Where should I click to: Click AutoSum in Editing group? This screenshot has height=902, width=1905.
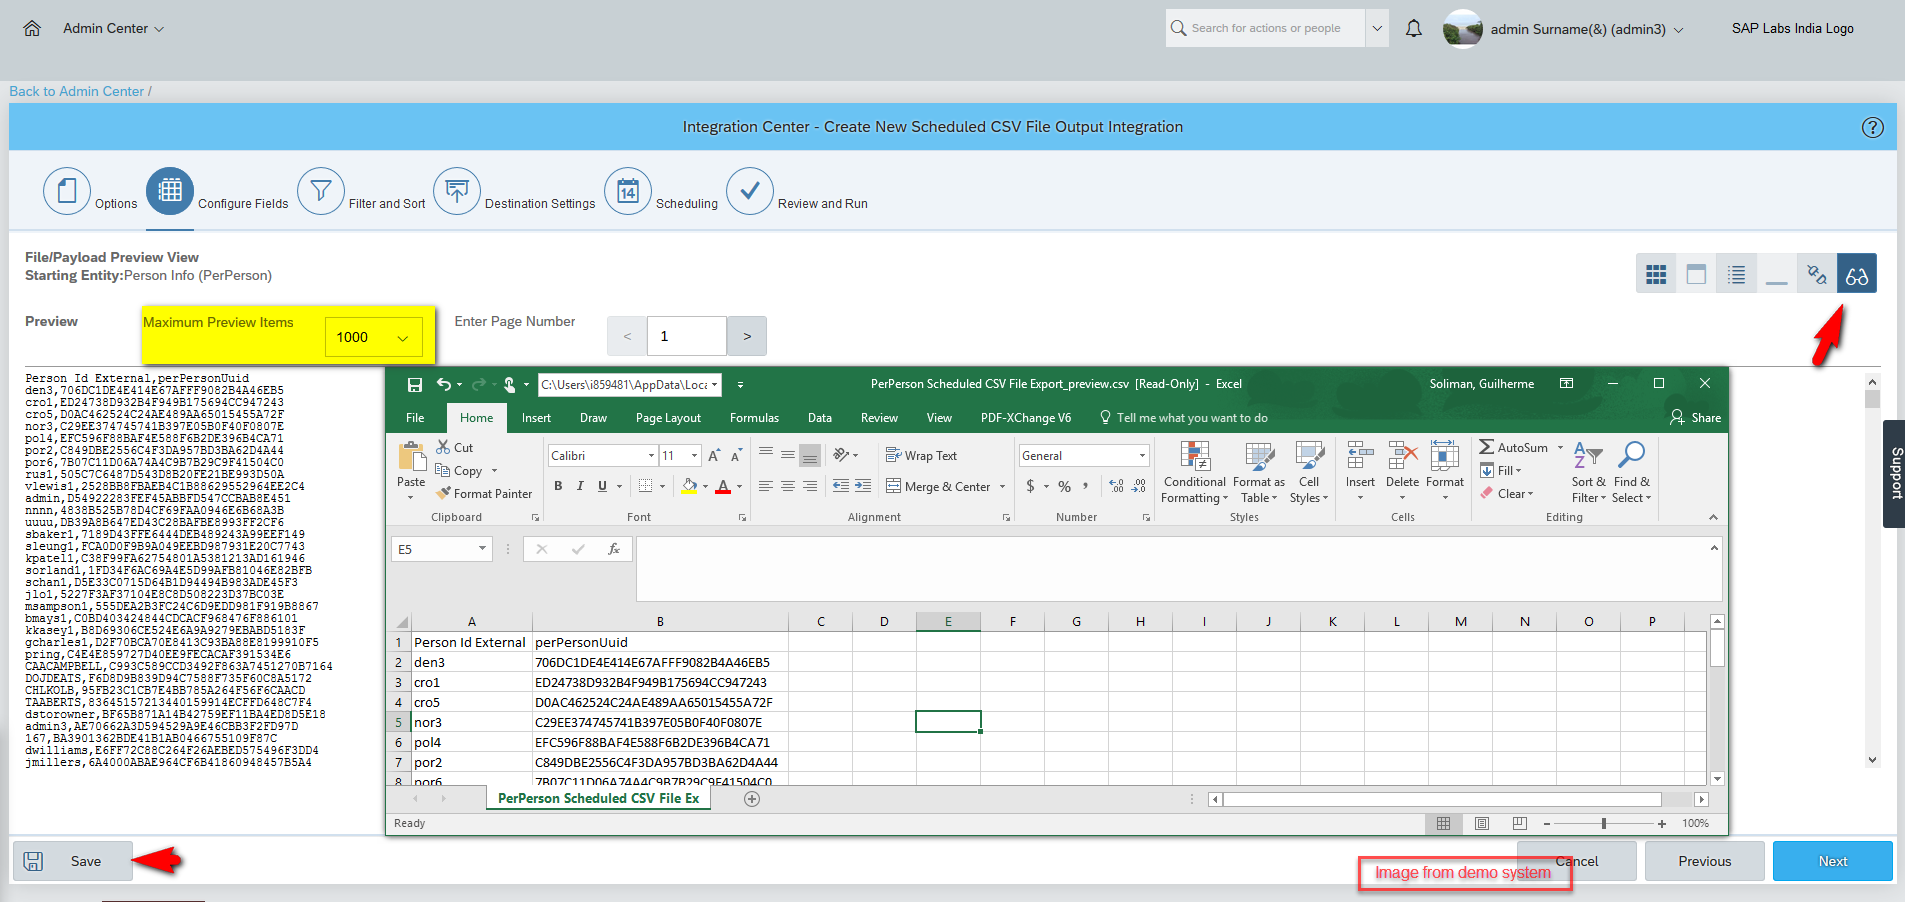1514,447
